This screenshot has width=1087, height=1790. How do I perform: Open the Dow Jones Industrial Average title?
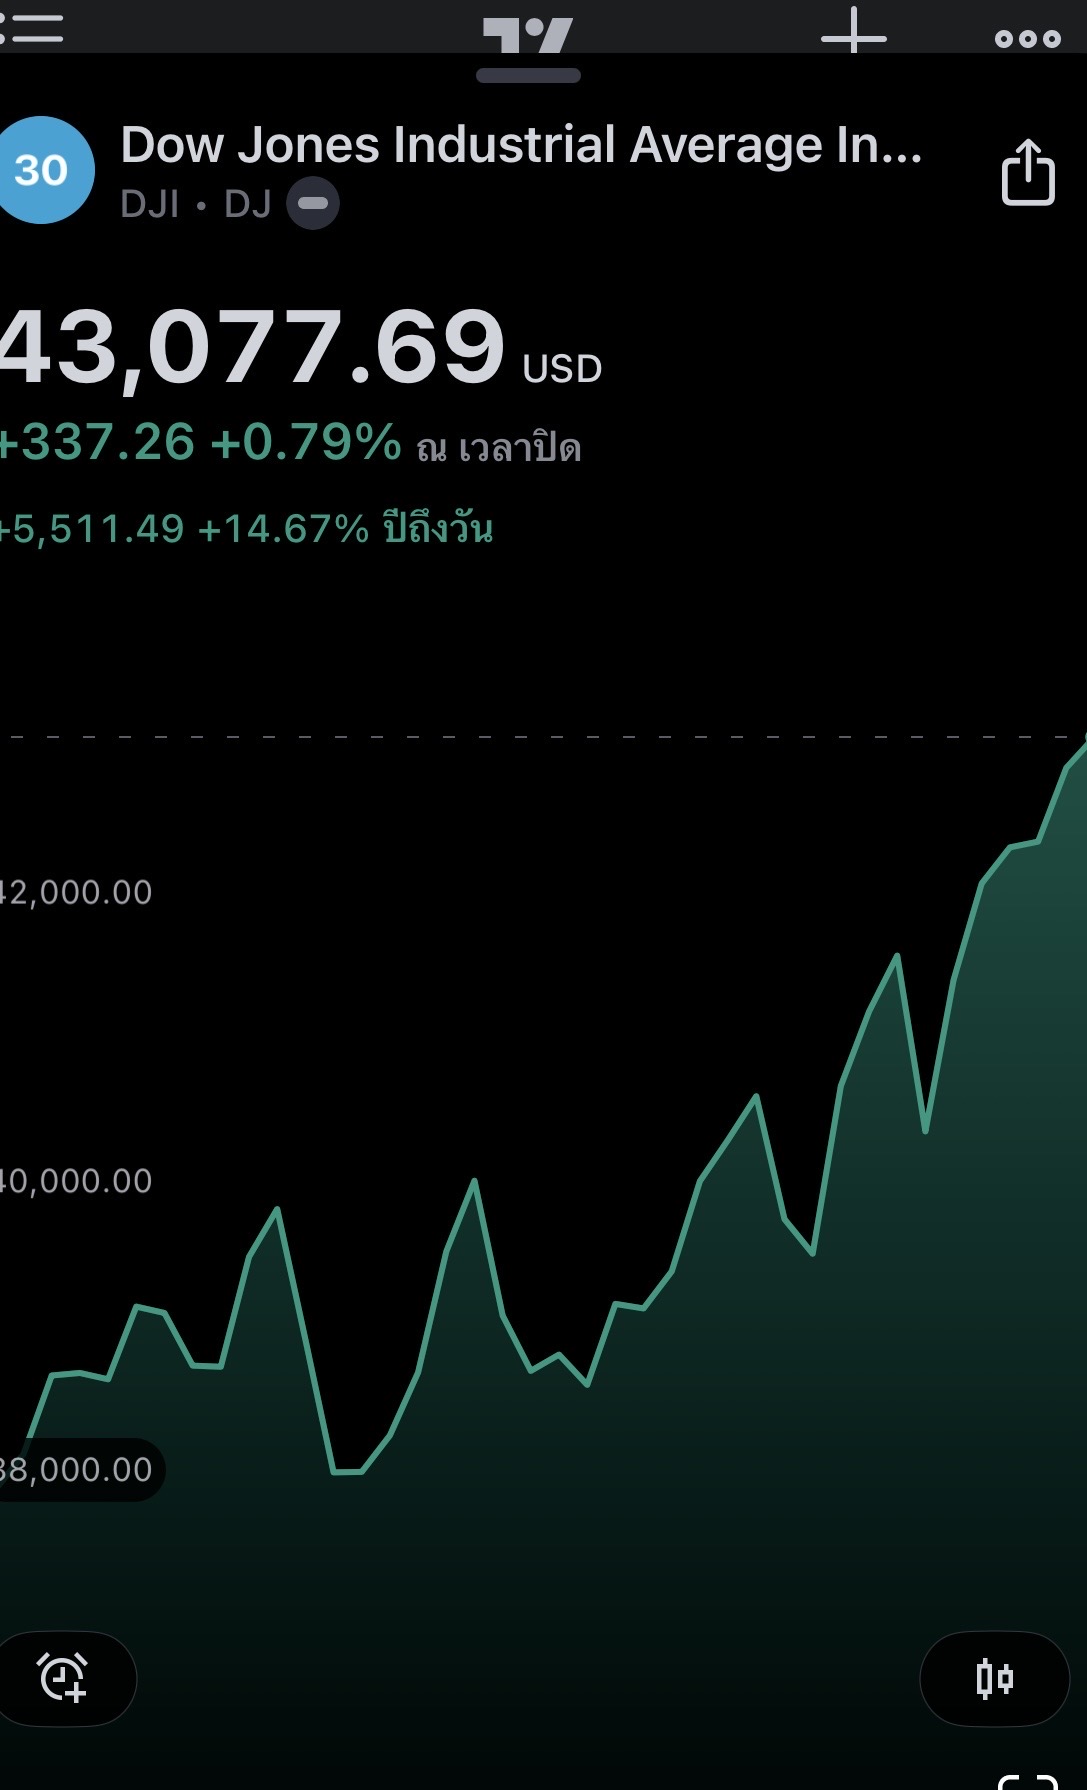520,145
